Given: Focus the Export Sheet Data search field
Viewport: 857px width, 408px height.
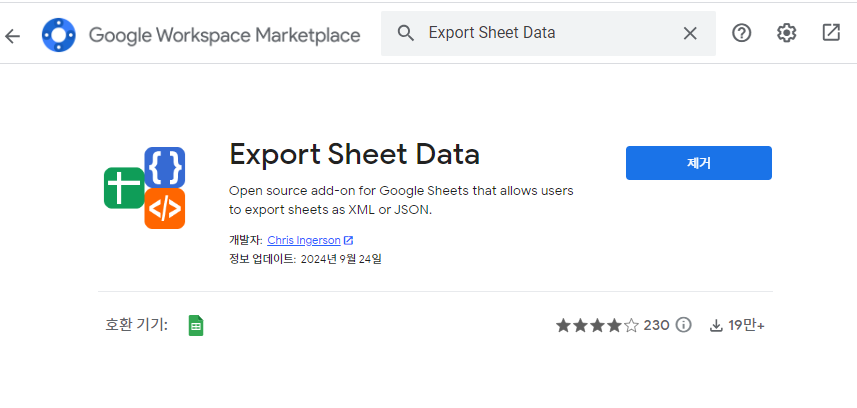Looking at the screenshot, I should click(548, 33).
